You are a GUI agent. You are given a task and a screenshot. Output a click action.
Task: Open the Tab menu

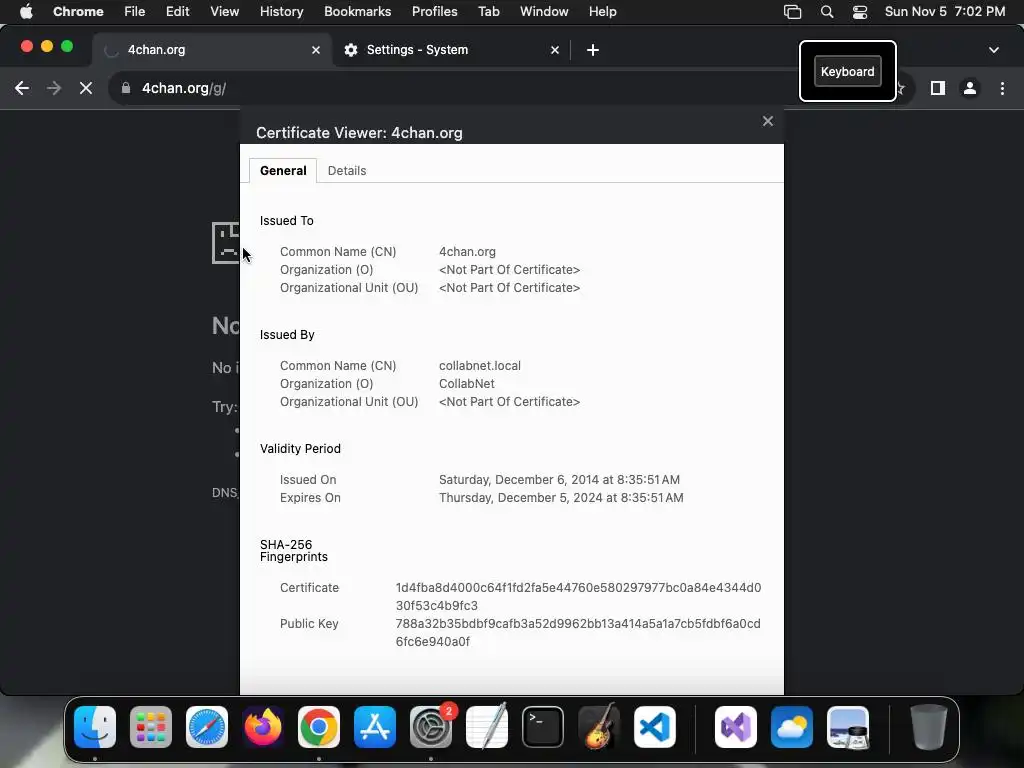(x=488, y=12)
